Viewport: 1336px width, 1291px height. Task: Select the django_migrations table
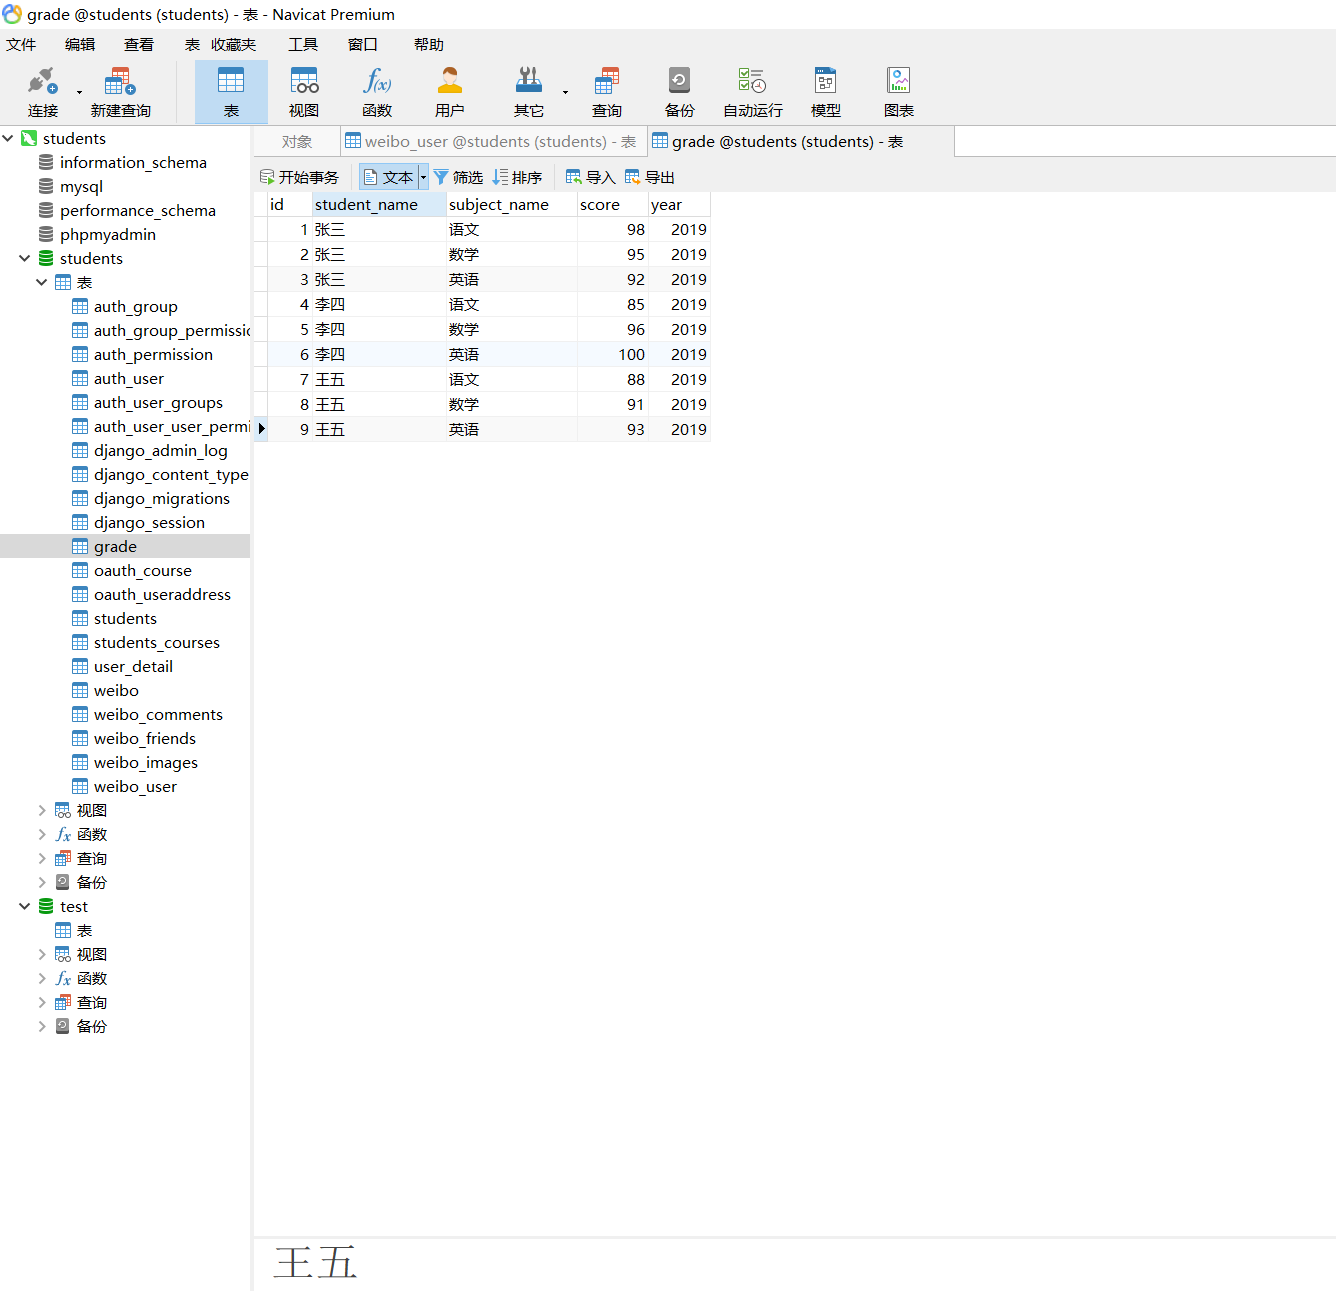coord(161,498)
